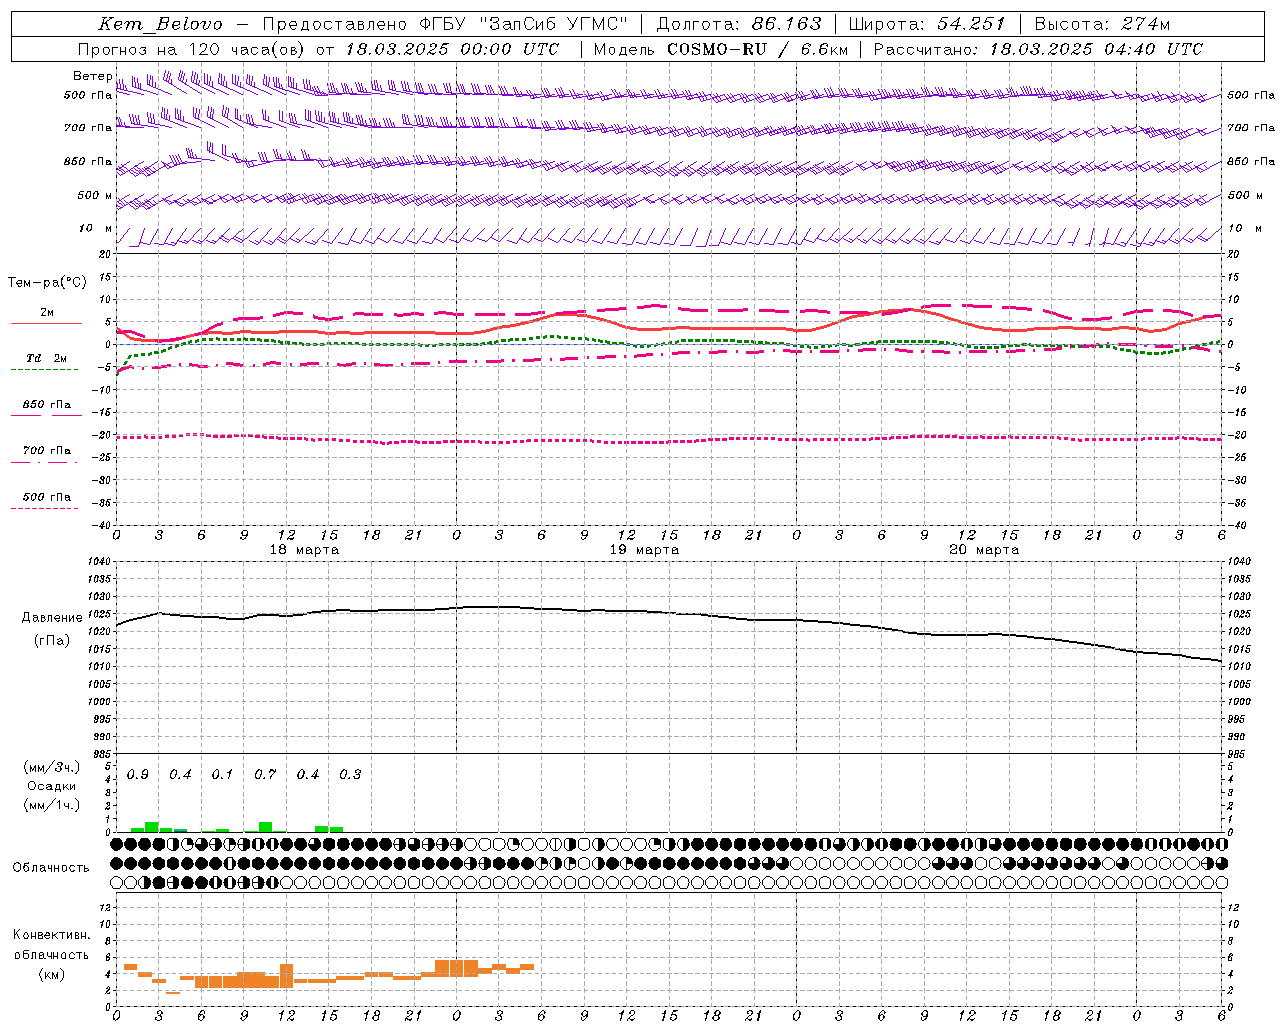
Task: Click the Облачность cloud cover label
Action: 51,868
